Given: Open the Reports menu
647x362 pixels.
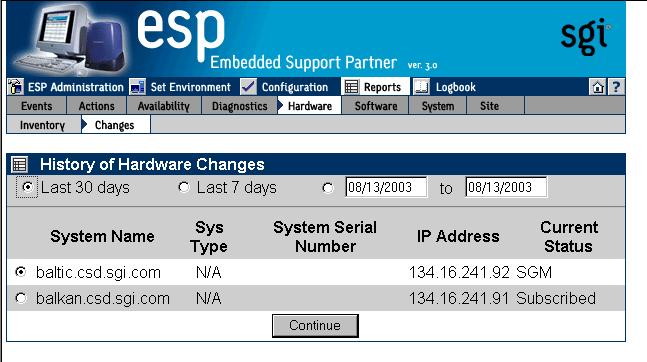Looking at the screenshot, I should click(x=382, y=87).
